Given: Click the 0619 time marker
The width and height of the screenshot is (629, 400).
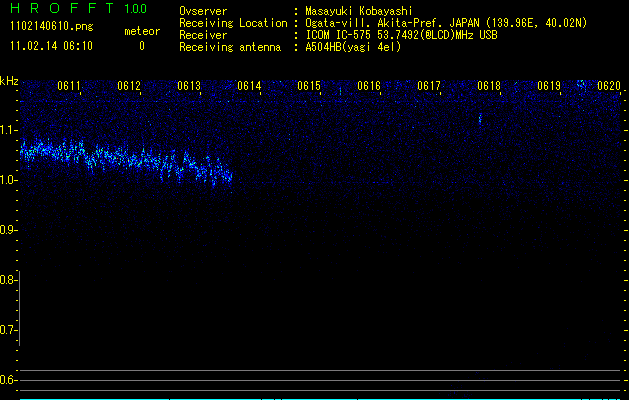Looking at the screenshot, I should (x=549, y=86).
